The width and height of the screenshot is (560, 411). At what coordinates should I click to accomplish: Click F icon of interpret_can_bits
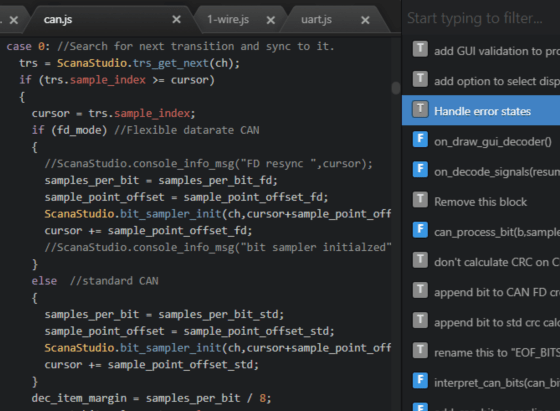pos(420,380)
